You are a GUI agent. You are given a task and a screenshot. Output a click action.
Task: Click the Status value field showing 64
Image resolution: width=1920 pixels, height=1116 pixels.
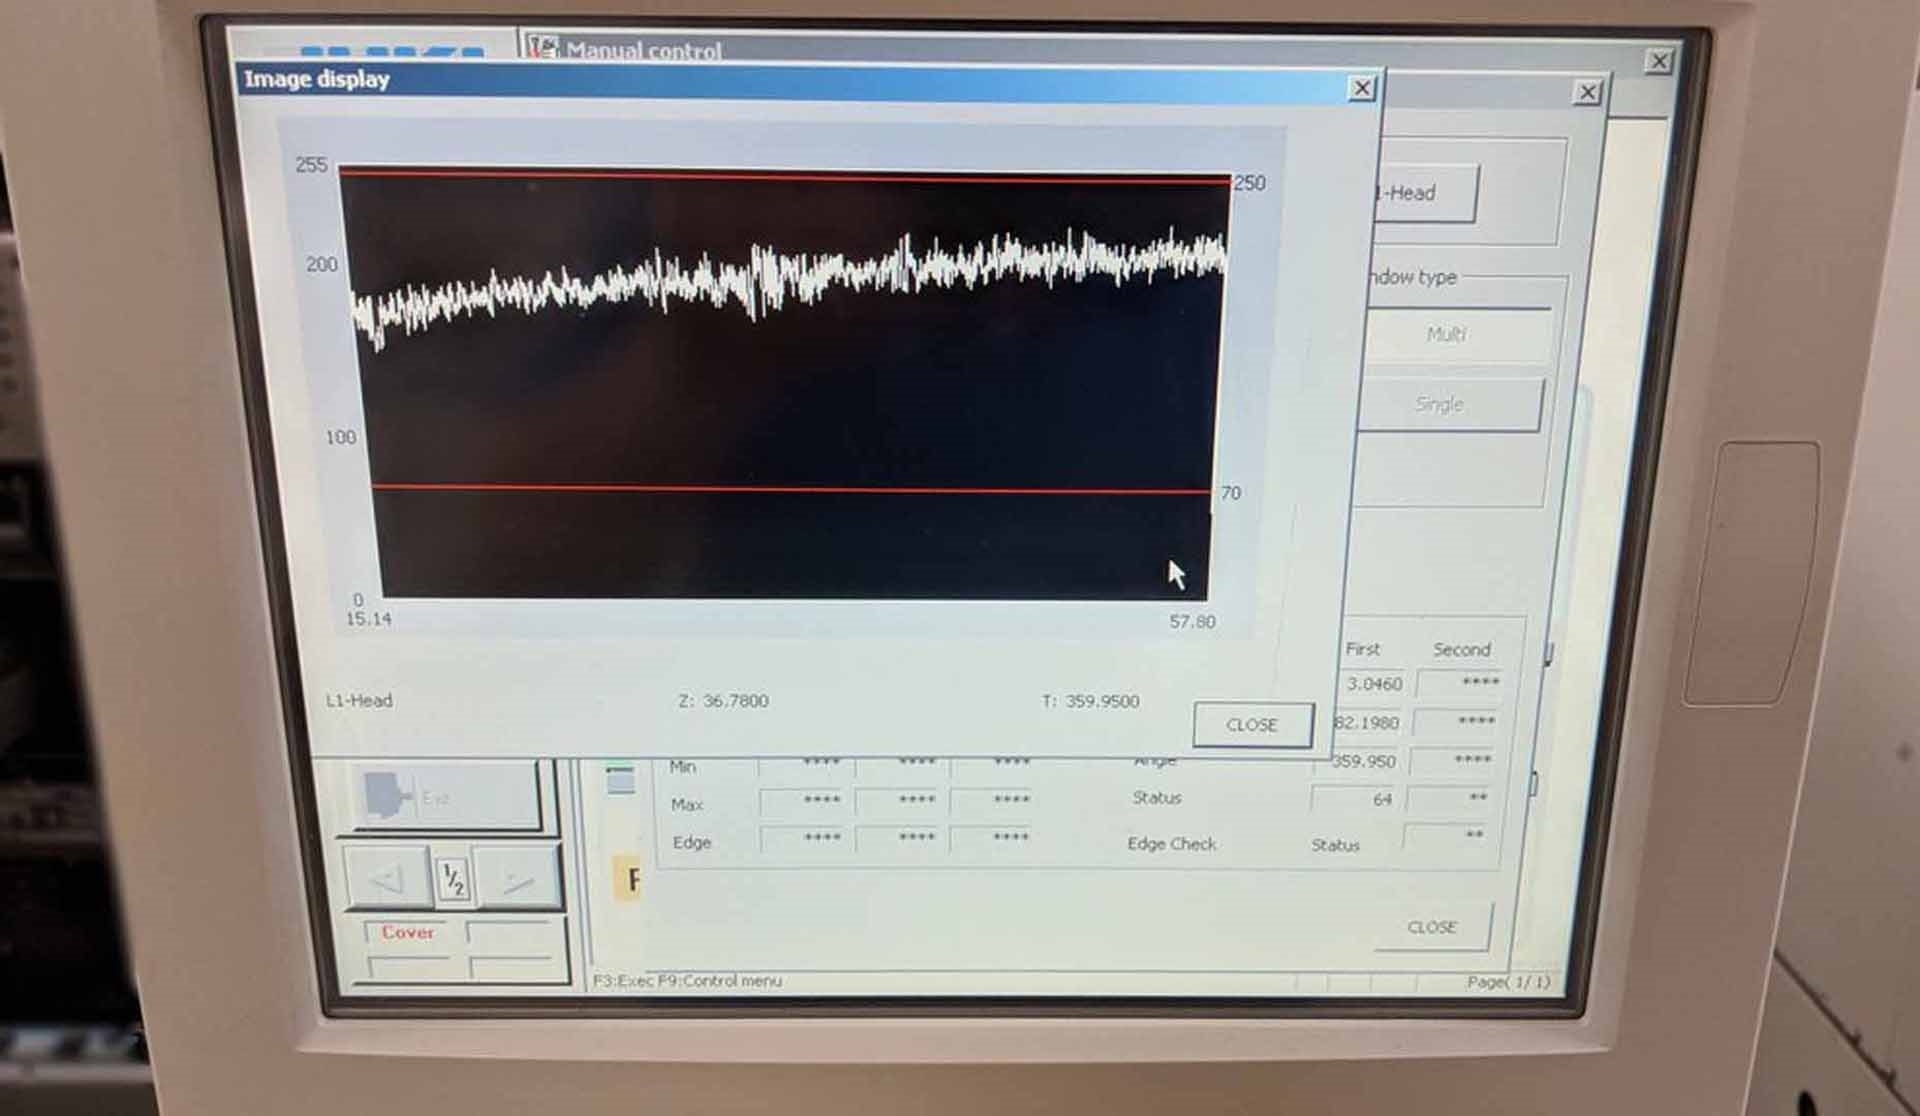1354,799
